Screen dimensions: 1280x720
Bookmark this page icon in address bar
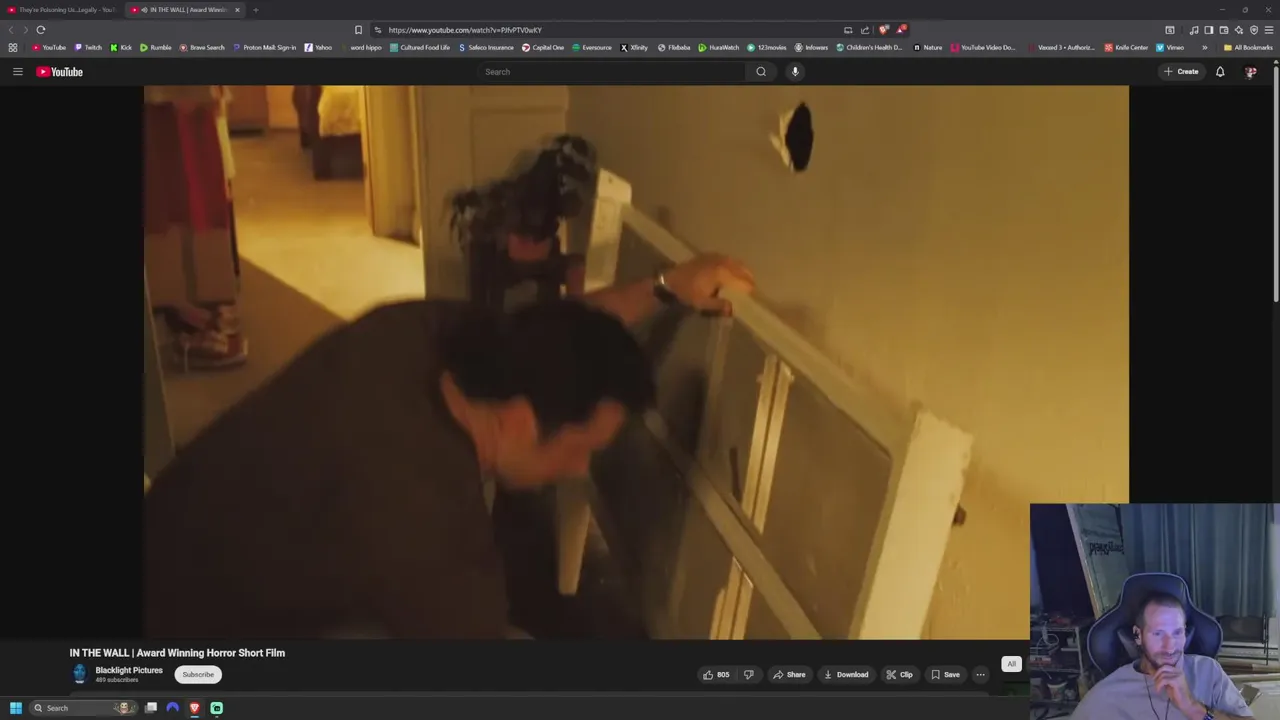click(358, 30)
